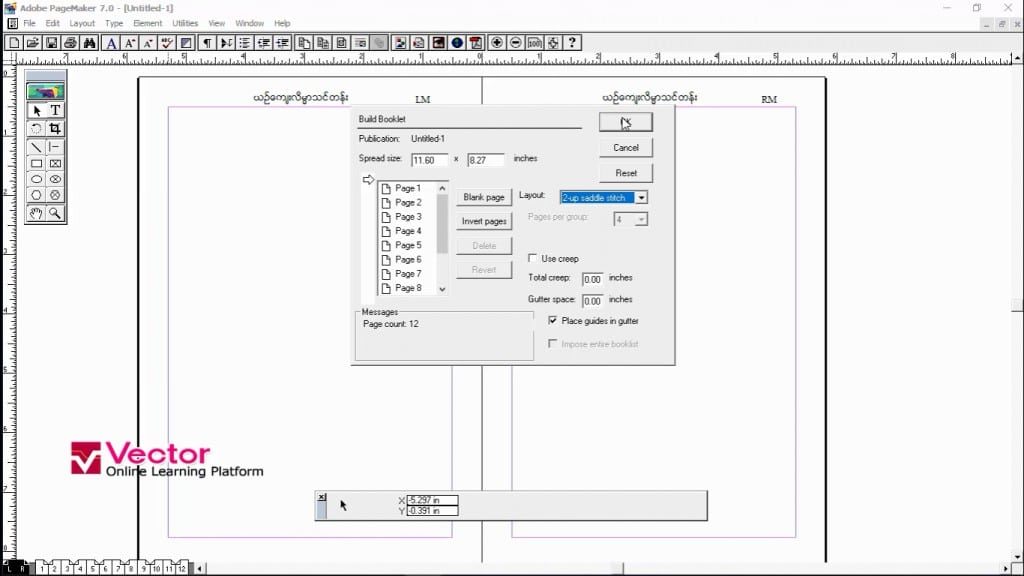
Task: Select the Rectangle tool
Action: [37, 164]
